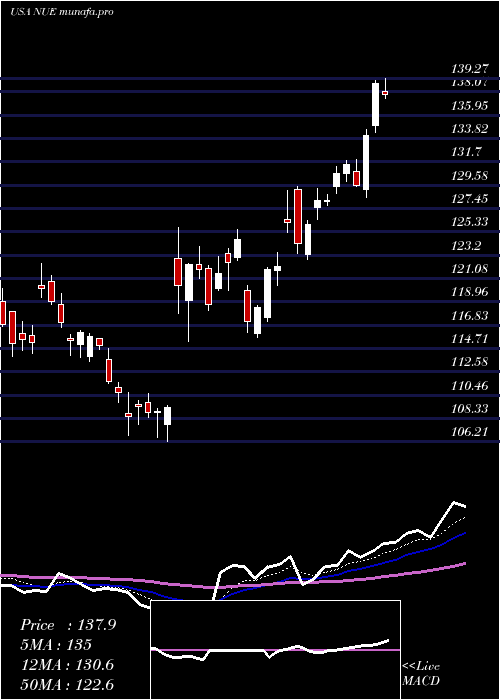Select the 125.33 price axis label
This screenshot has height=700, width=500.
point(470,222)
